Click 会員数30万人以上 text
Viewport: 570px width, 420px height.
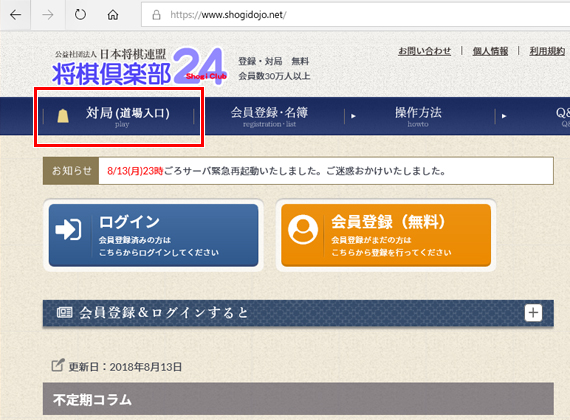point(274,76)
